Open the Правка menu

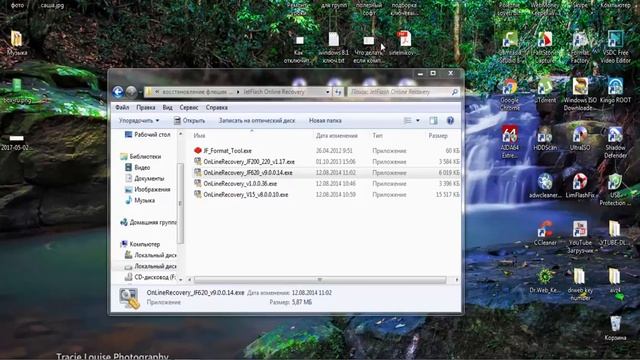[x=146, y=107]
